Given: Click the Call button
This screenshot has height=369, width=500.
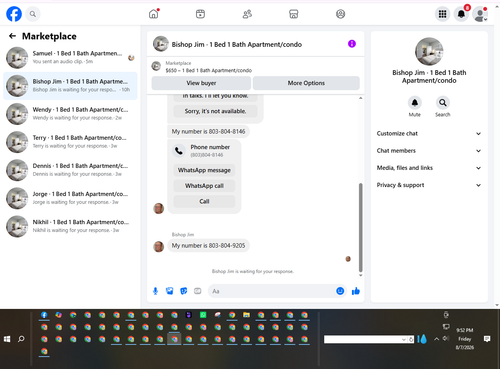Looking at the screenshot, I should click(204, 201).
